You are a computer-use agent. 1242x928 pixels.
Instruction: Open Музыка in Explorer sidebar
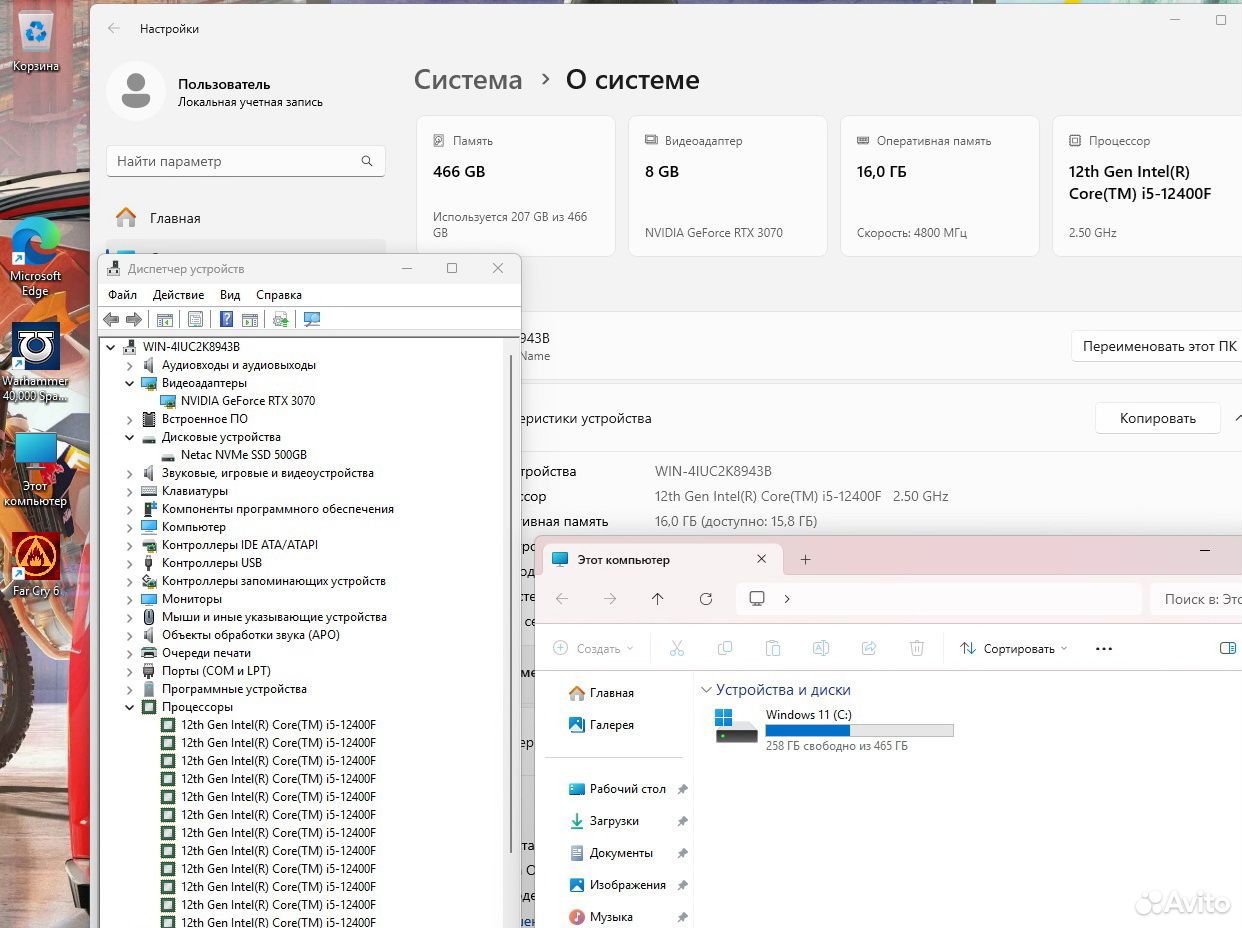point(611,917)
